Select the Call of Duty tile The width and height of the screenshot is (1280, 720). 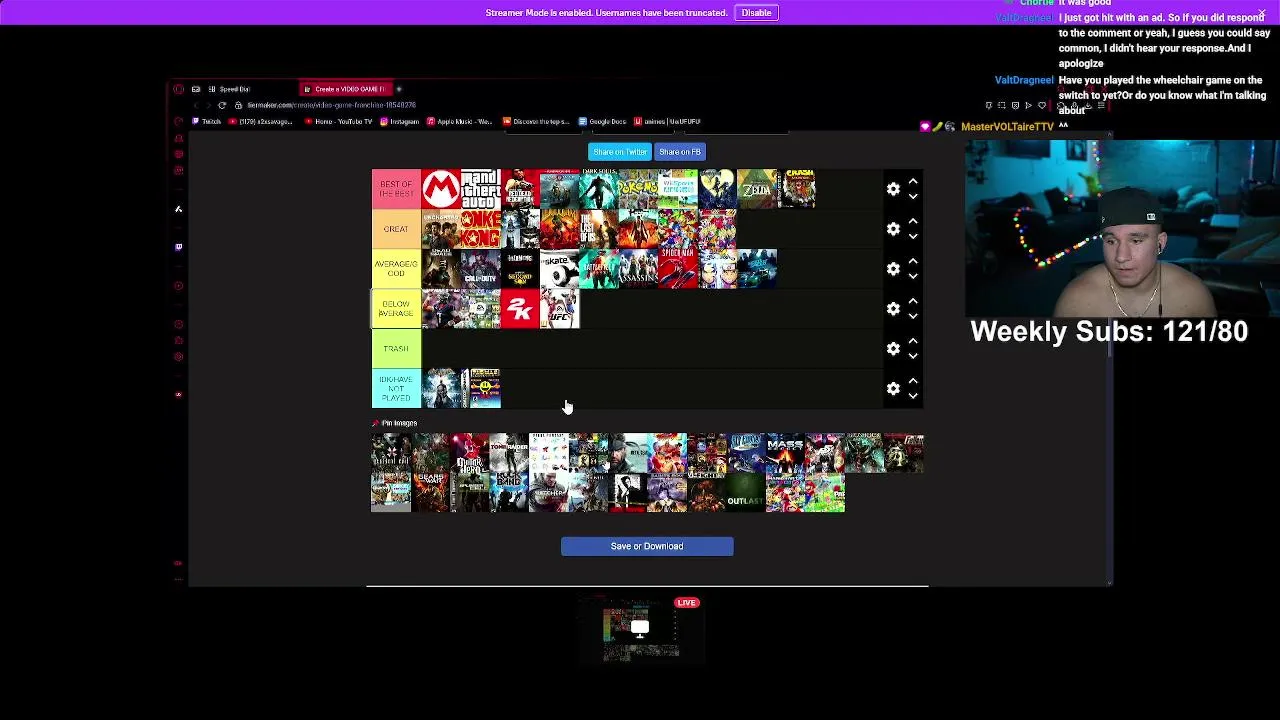click(x=480, y=269)
